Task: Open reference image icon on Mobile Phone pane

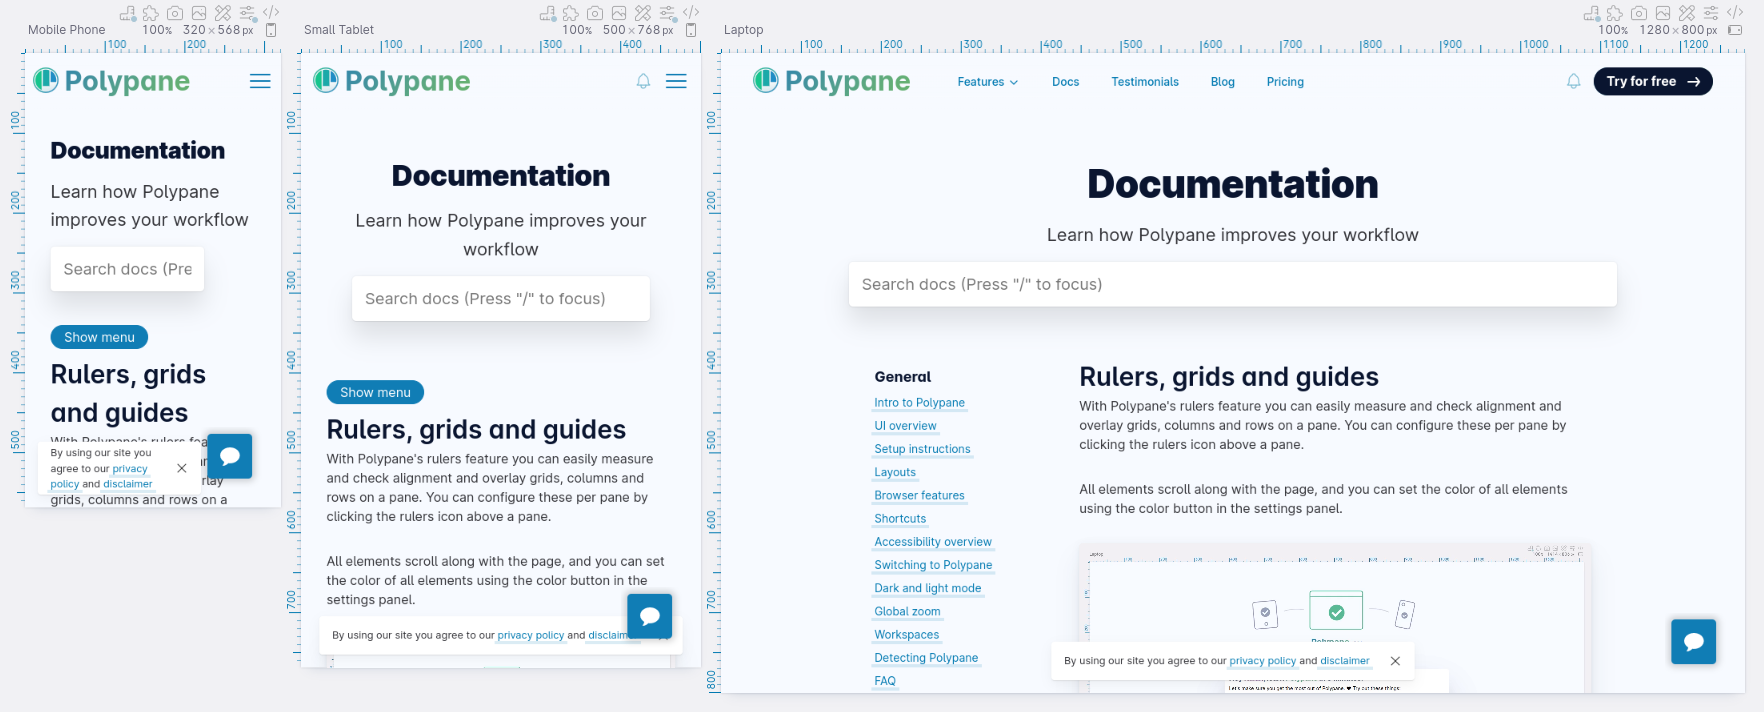Action: pos(199,13)
